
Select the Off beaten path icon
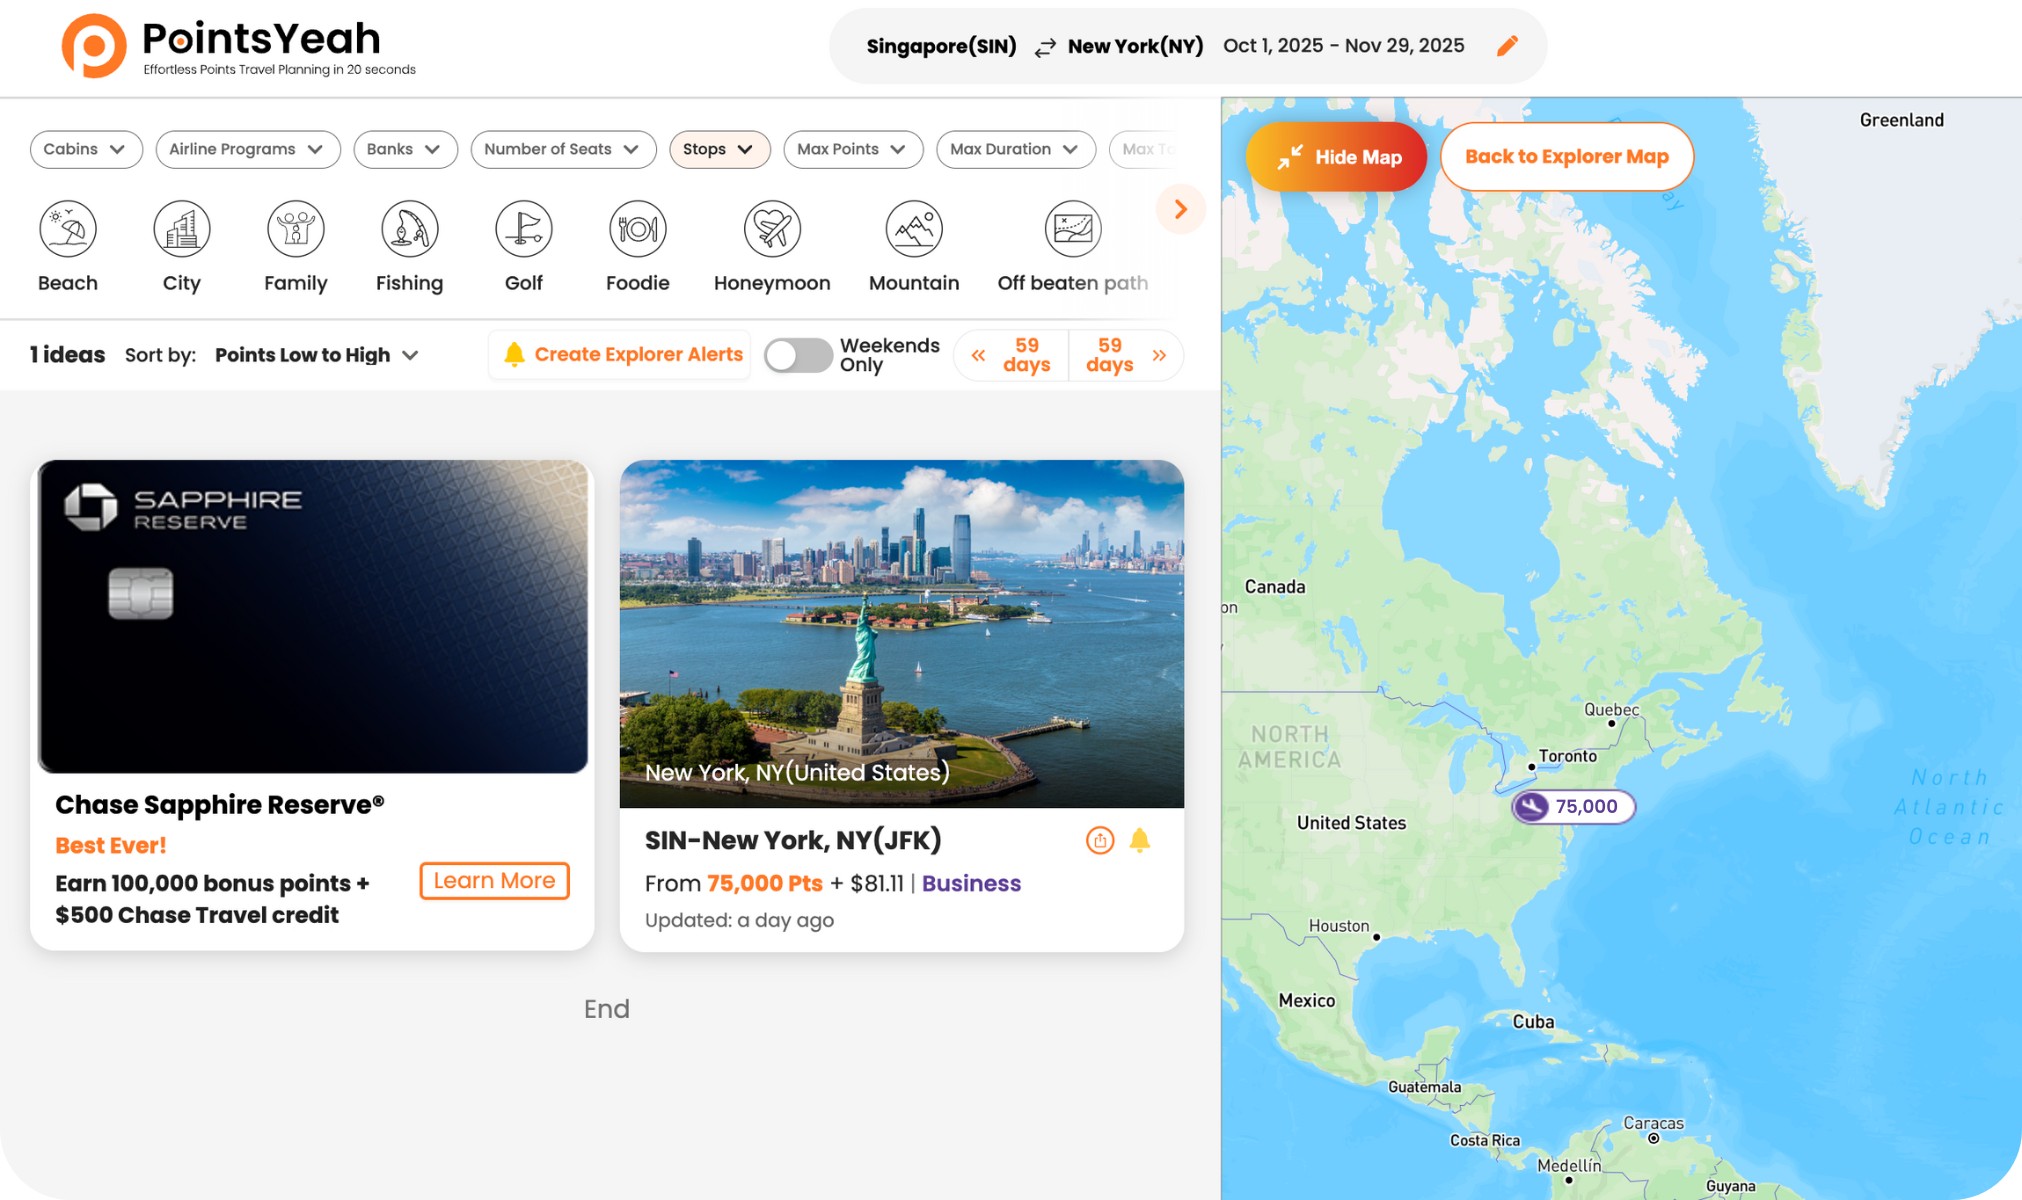pyautogui.click(x=1073, y=229)
